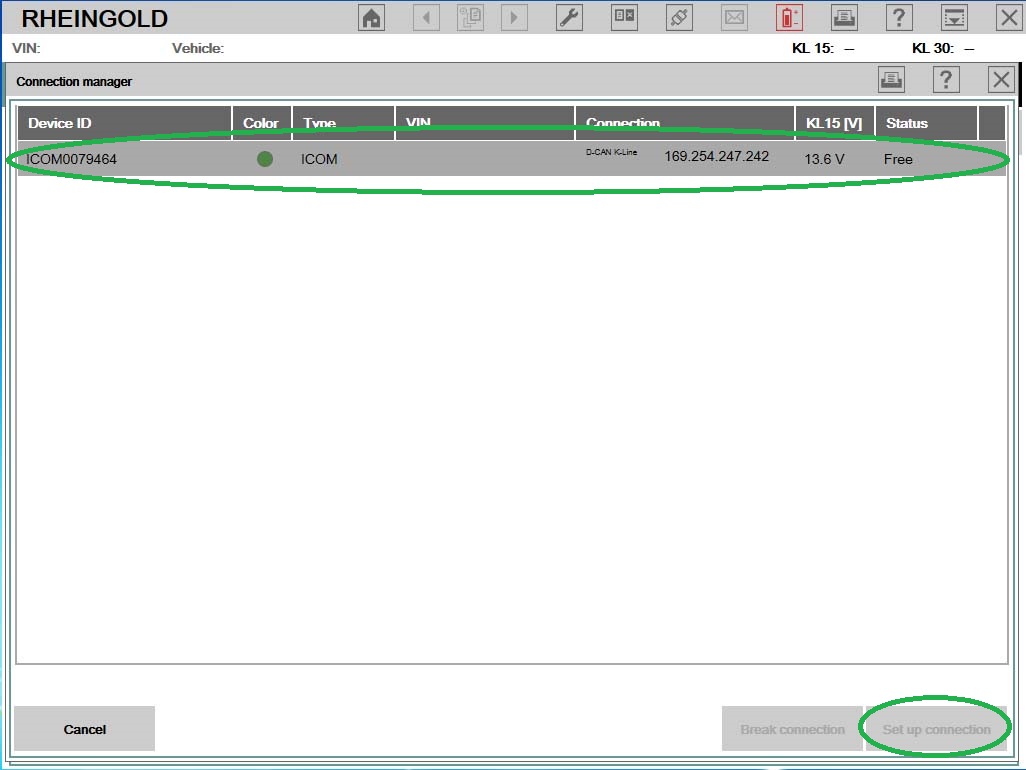Click the Break connection button
The width and height of the screenshot is (1026, 770).
tap(792, 729)
